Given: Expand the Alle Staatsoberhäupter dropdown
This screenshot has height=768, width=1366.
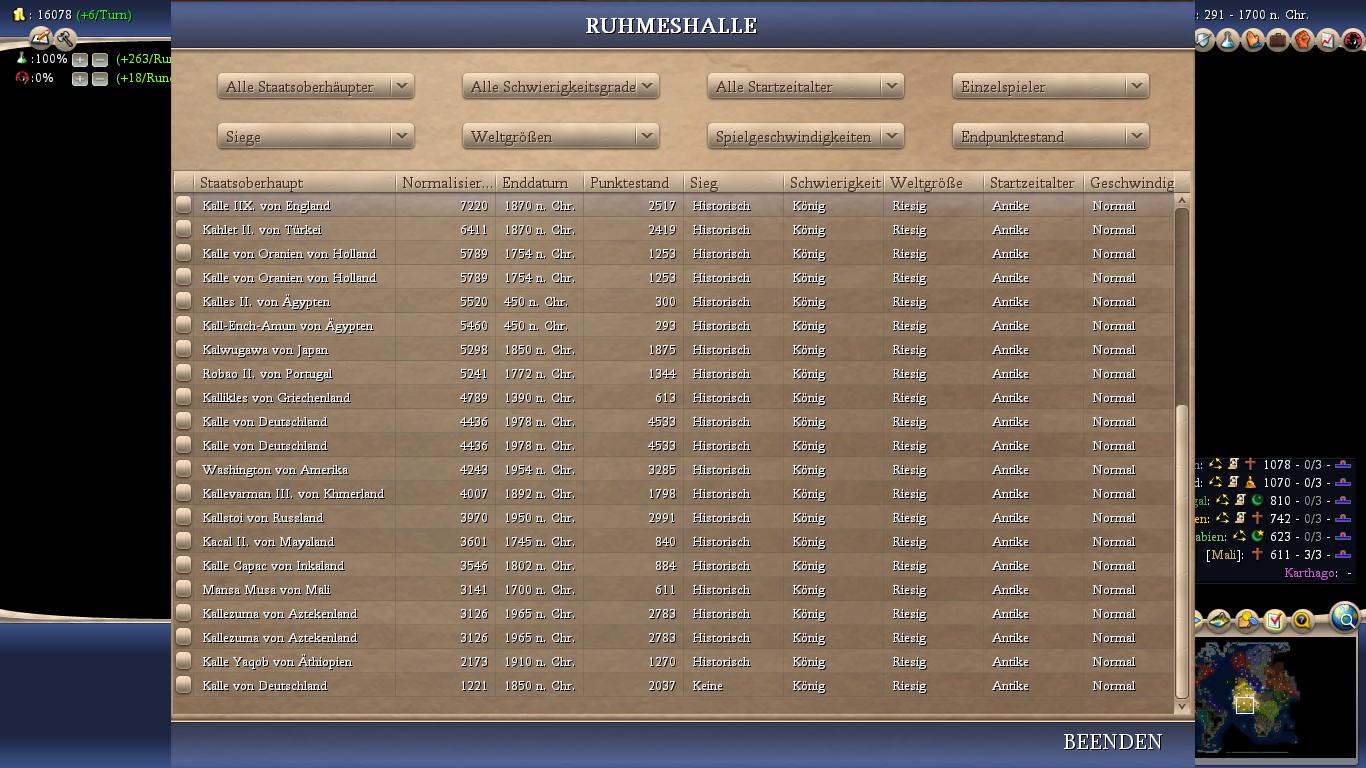Looking at the screenshot, I should (x=315, y=87).
